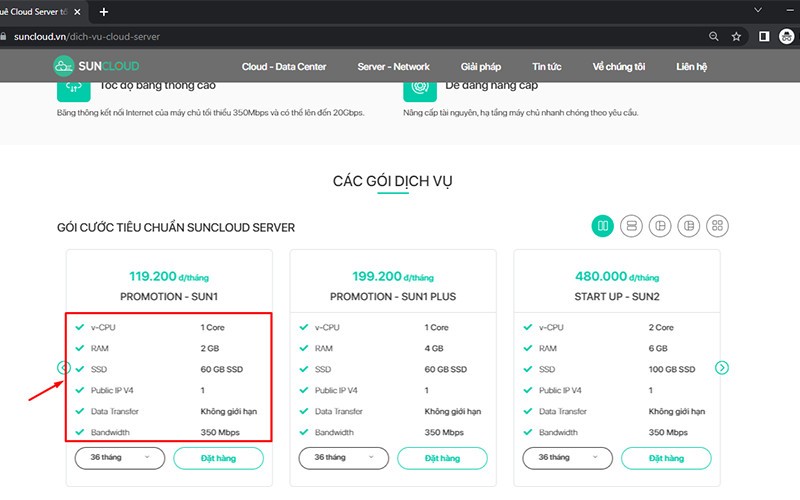Image resolution: width=800 pixels, height=500 pixels.
Task: Click the 119.200 đ/tháng price
Action: coord(169,277)
